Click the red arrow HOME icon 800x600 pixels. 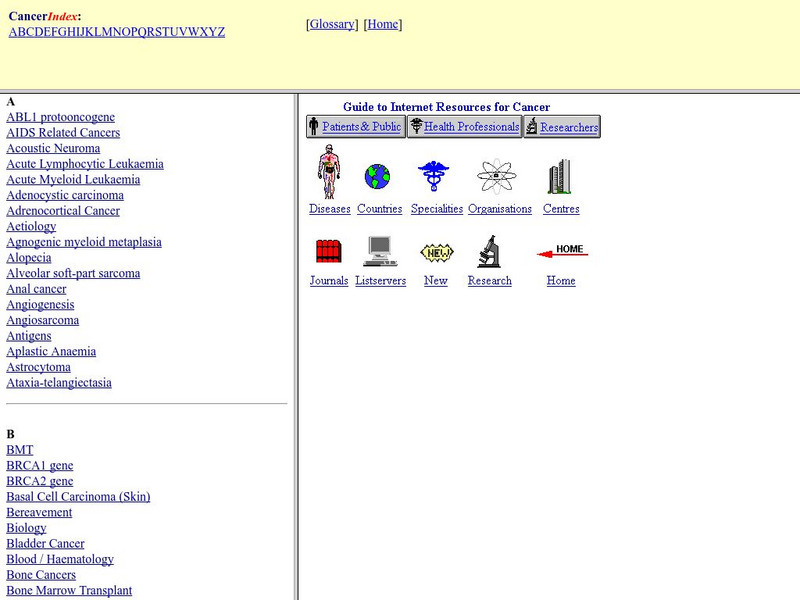coord(562,251)
